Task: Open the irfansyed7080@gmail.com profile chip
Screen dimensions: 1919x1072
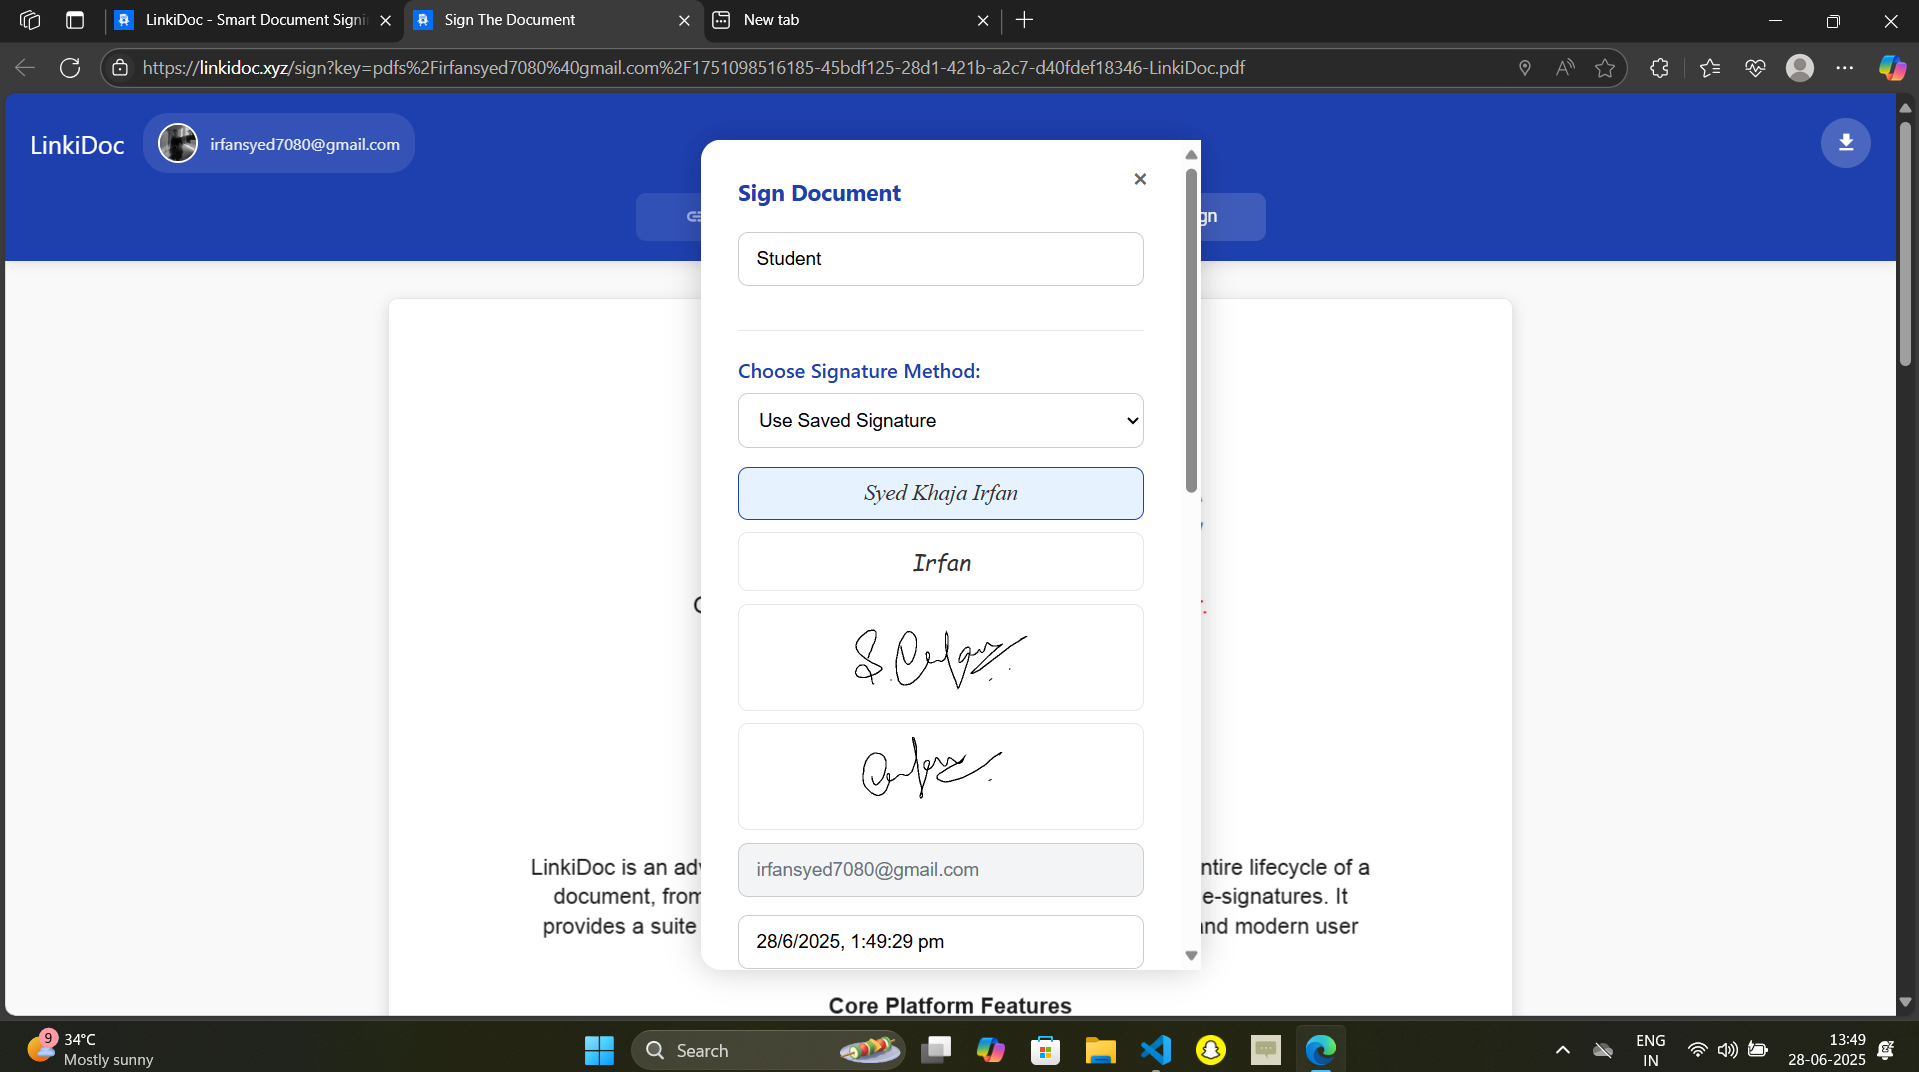Action: tap(279, 144)
